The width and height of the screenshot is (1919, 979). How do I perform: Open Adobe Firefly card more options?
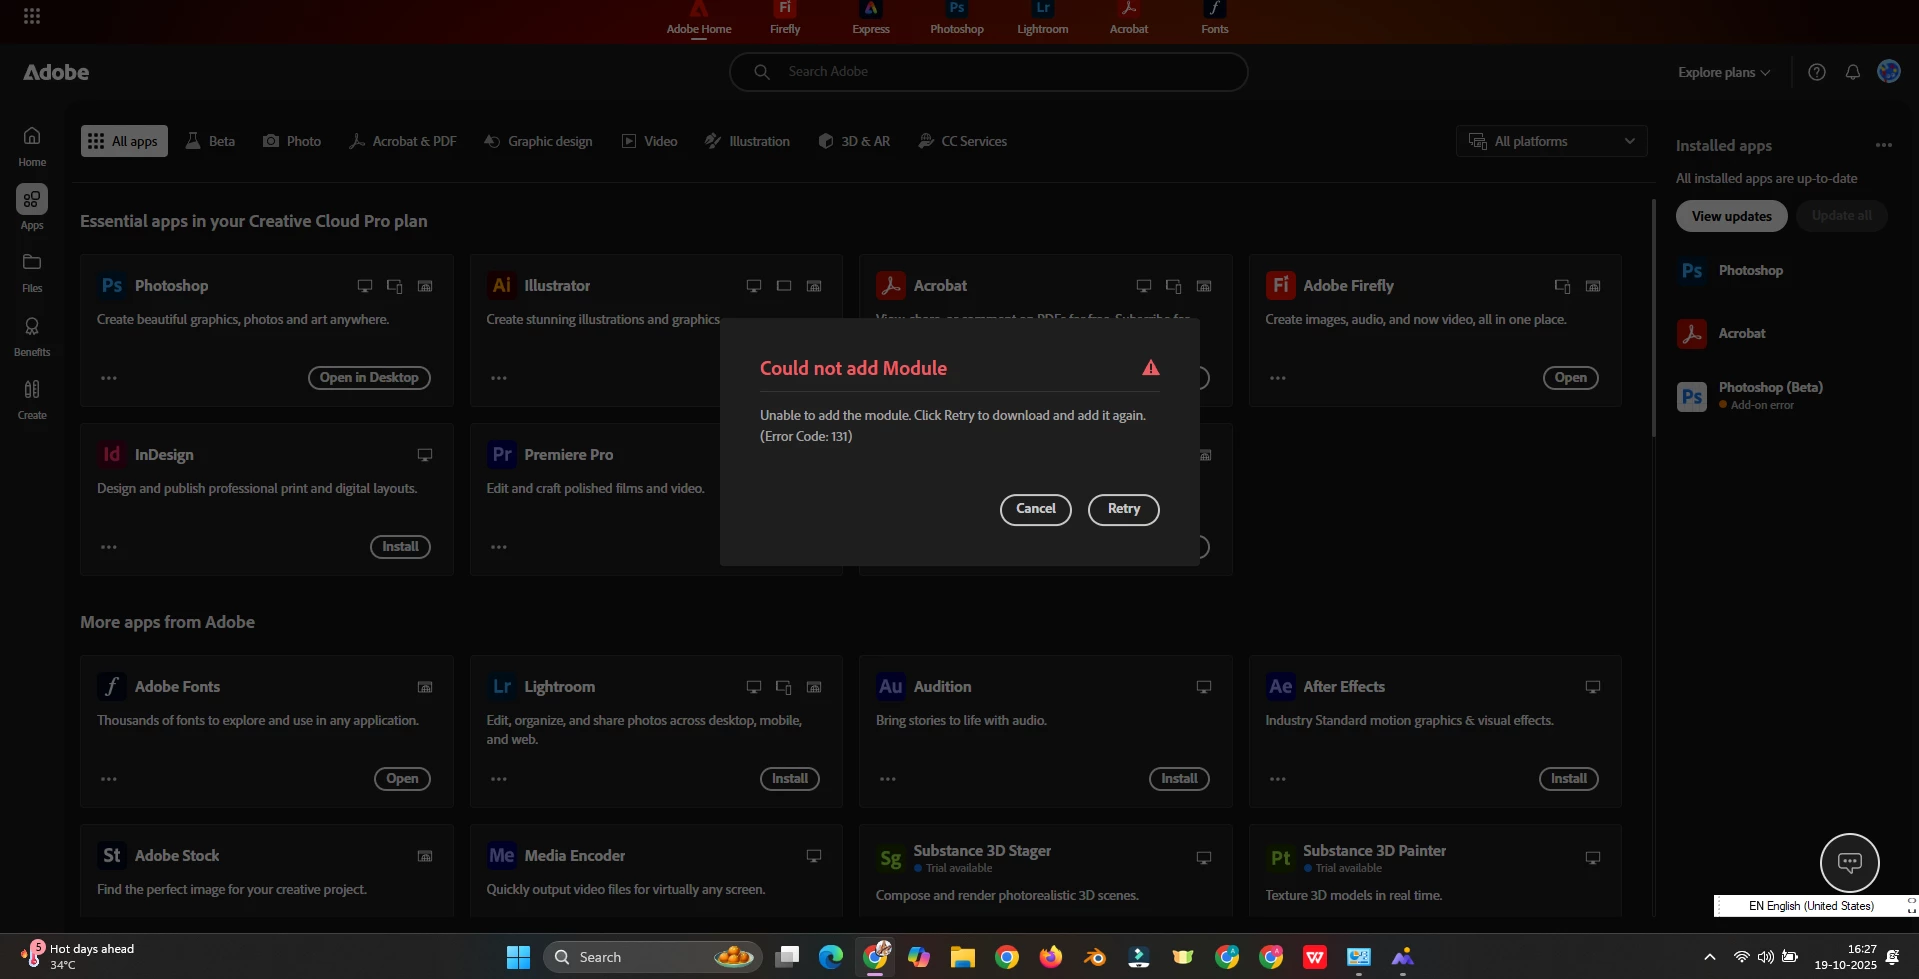point(1278,378)
